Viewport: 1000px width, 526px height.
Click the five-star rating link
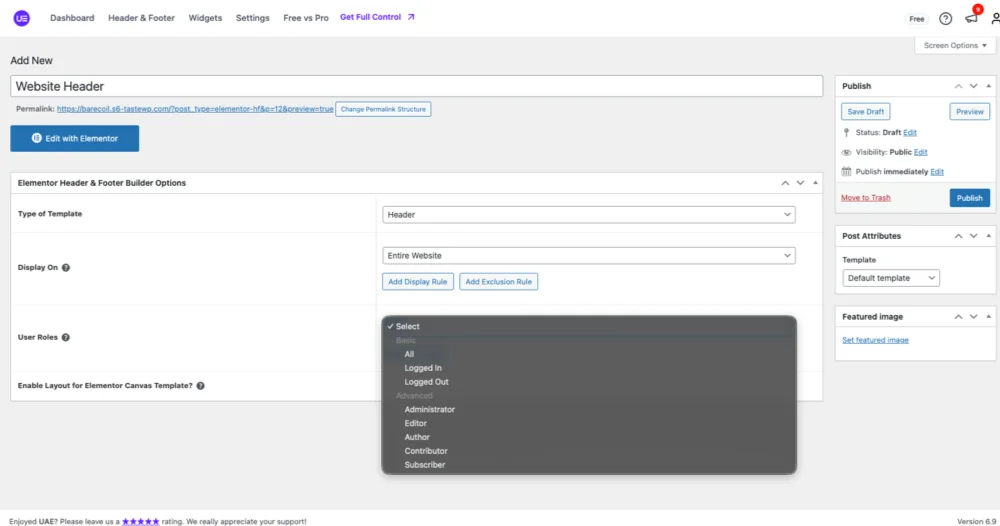pyautogui.click(x=140, y=522)
